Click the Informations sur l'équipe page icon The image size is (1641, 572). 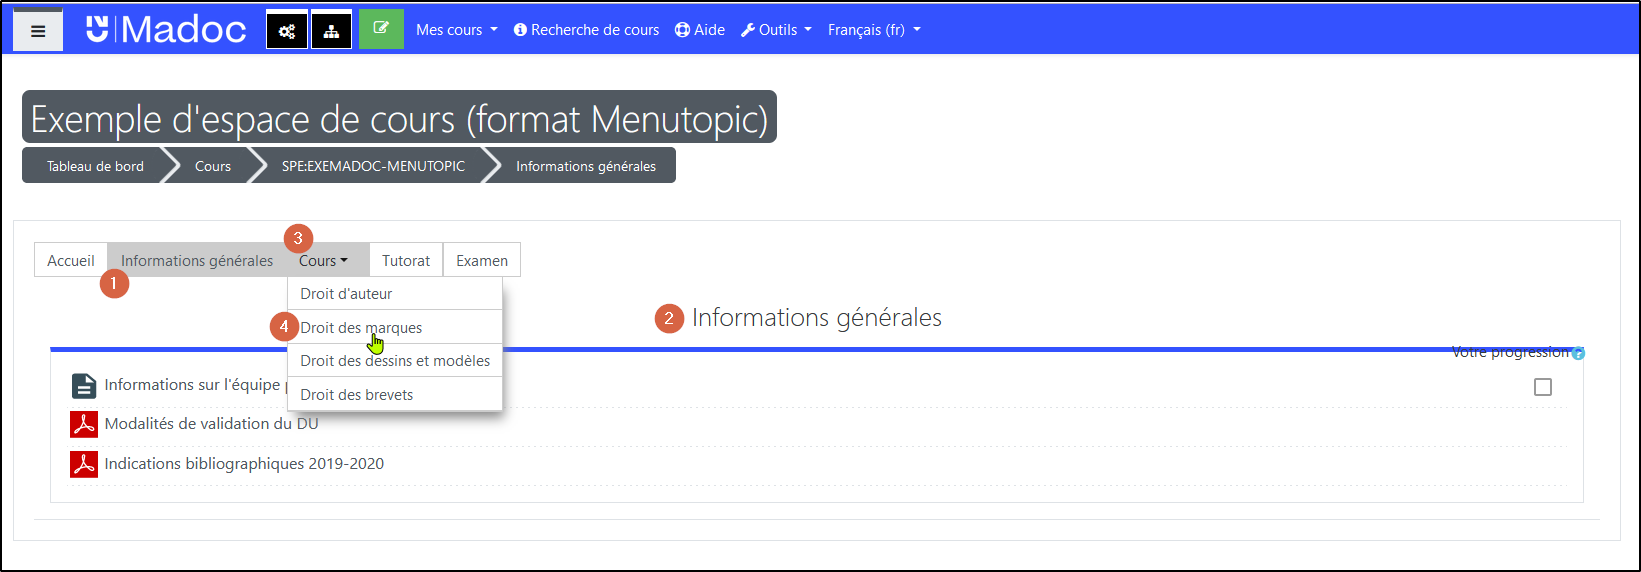83,386
